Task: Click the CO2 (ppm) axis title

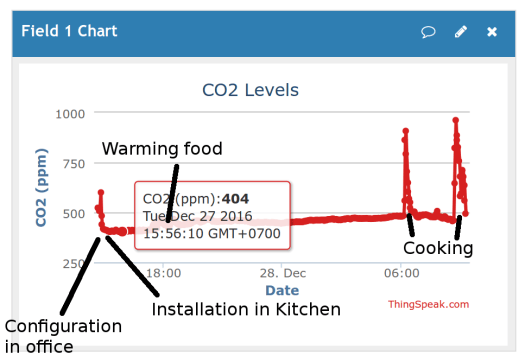Action: pos(41,188)
